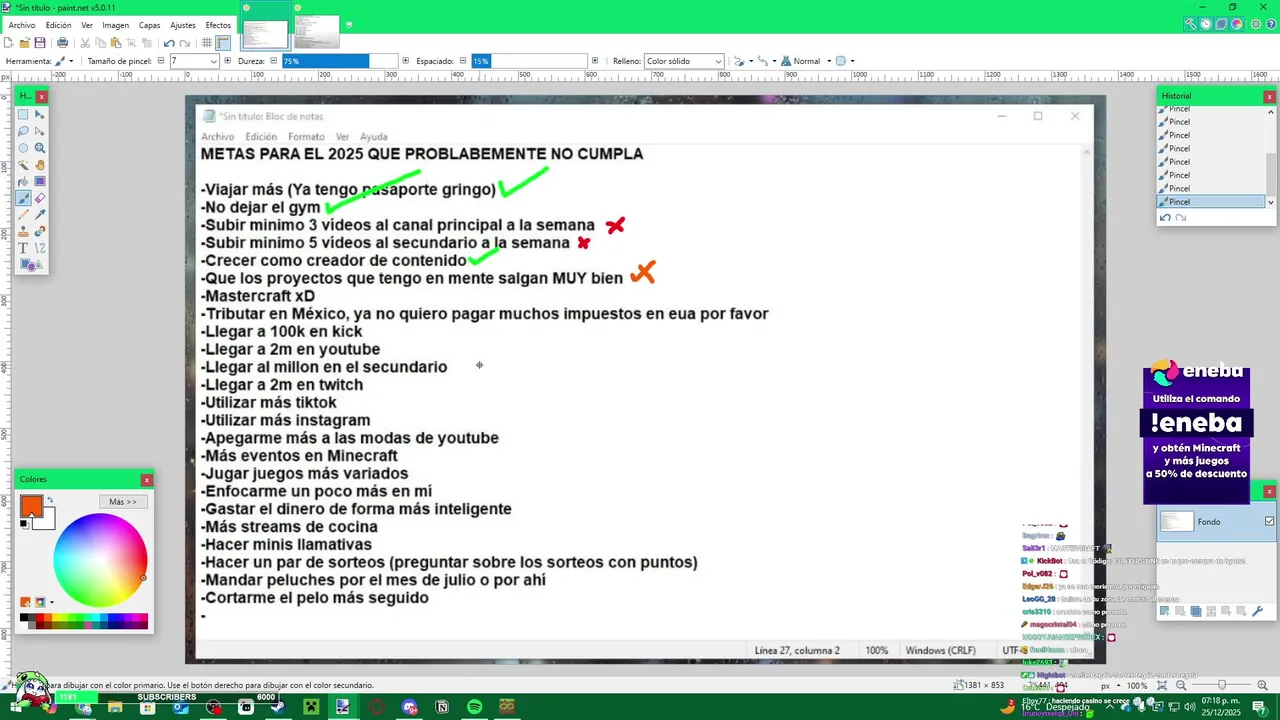The image size is (1280, 720).
Task: Click the Undo arrow in Historial panel
Action: 1165,218
